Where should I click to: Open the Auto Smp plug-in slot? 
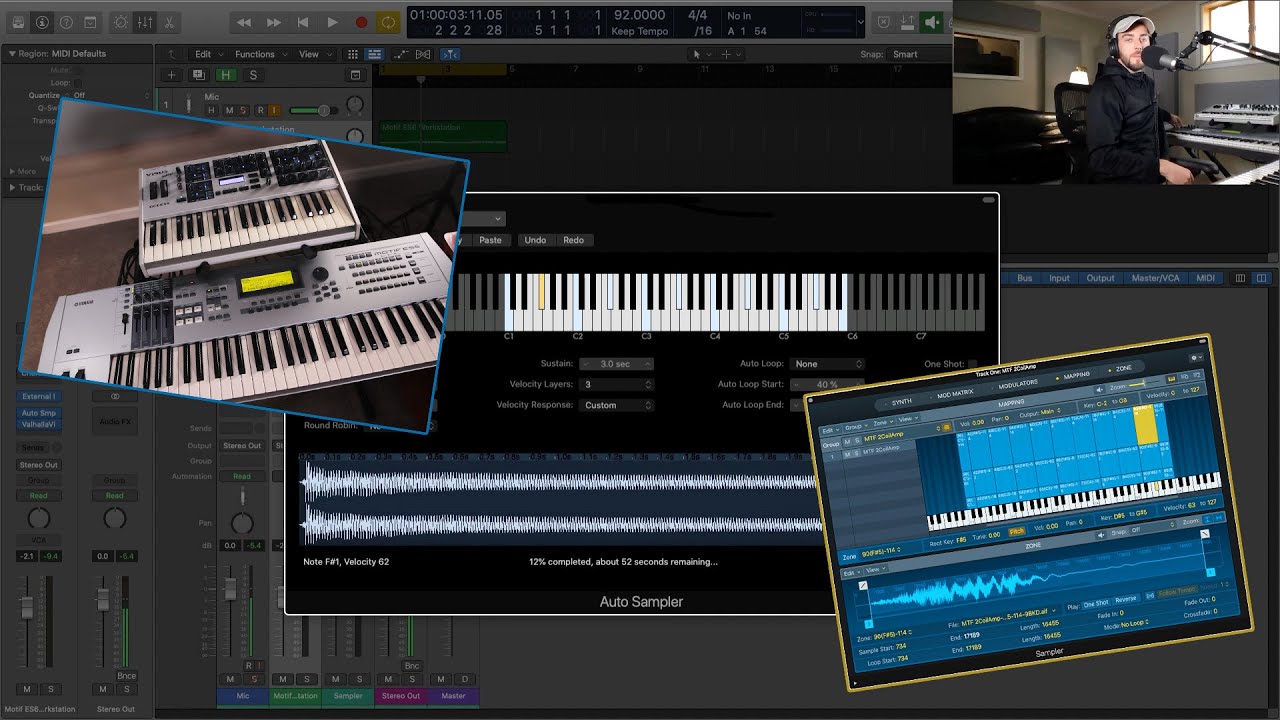[39, 413]
